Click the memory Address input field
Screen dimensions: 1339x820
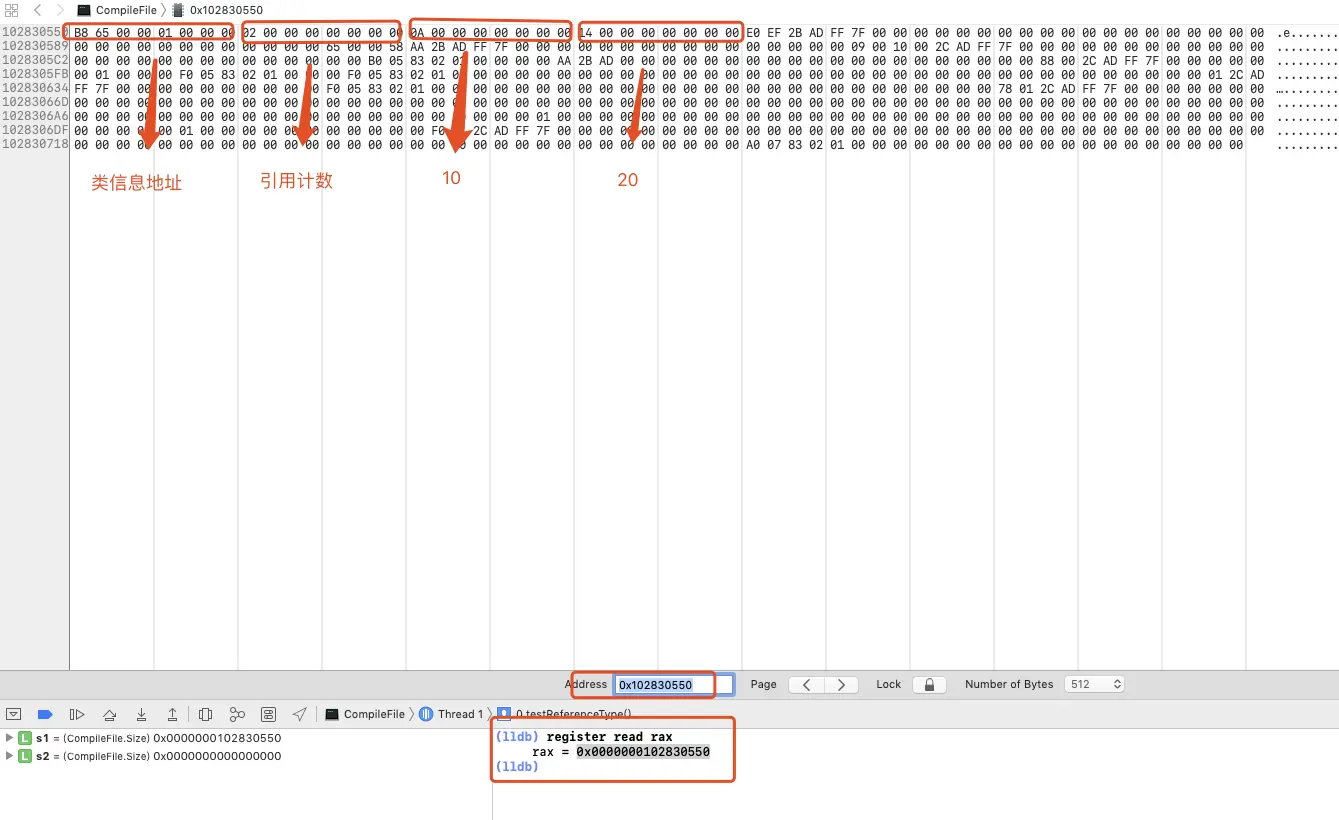click(x=673, y=685)
